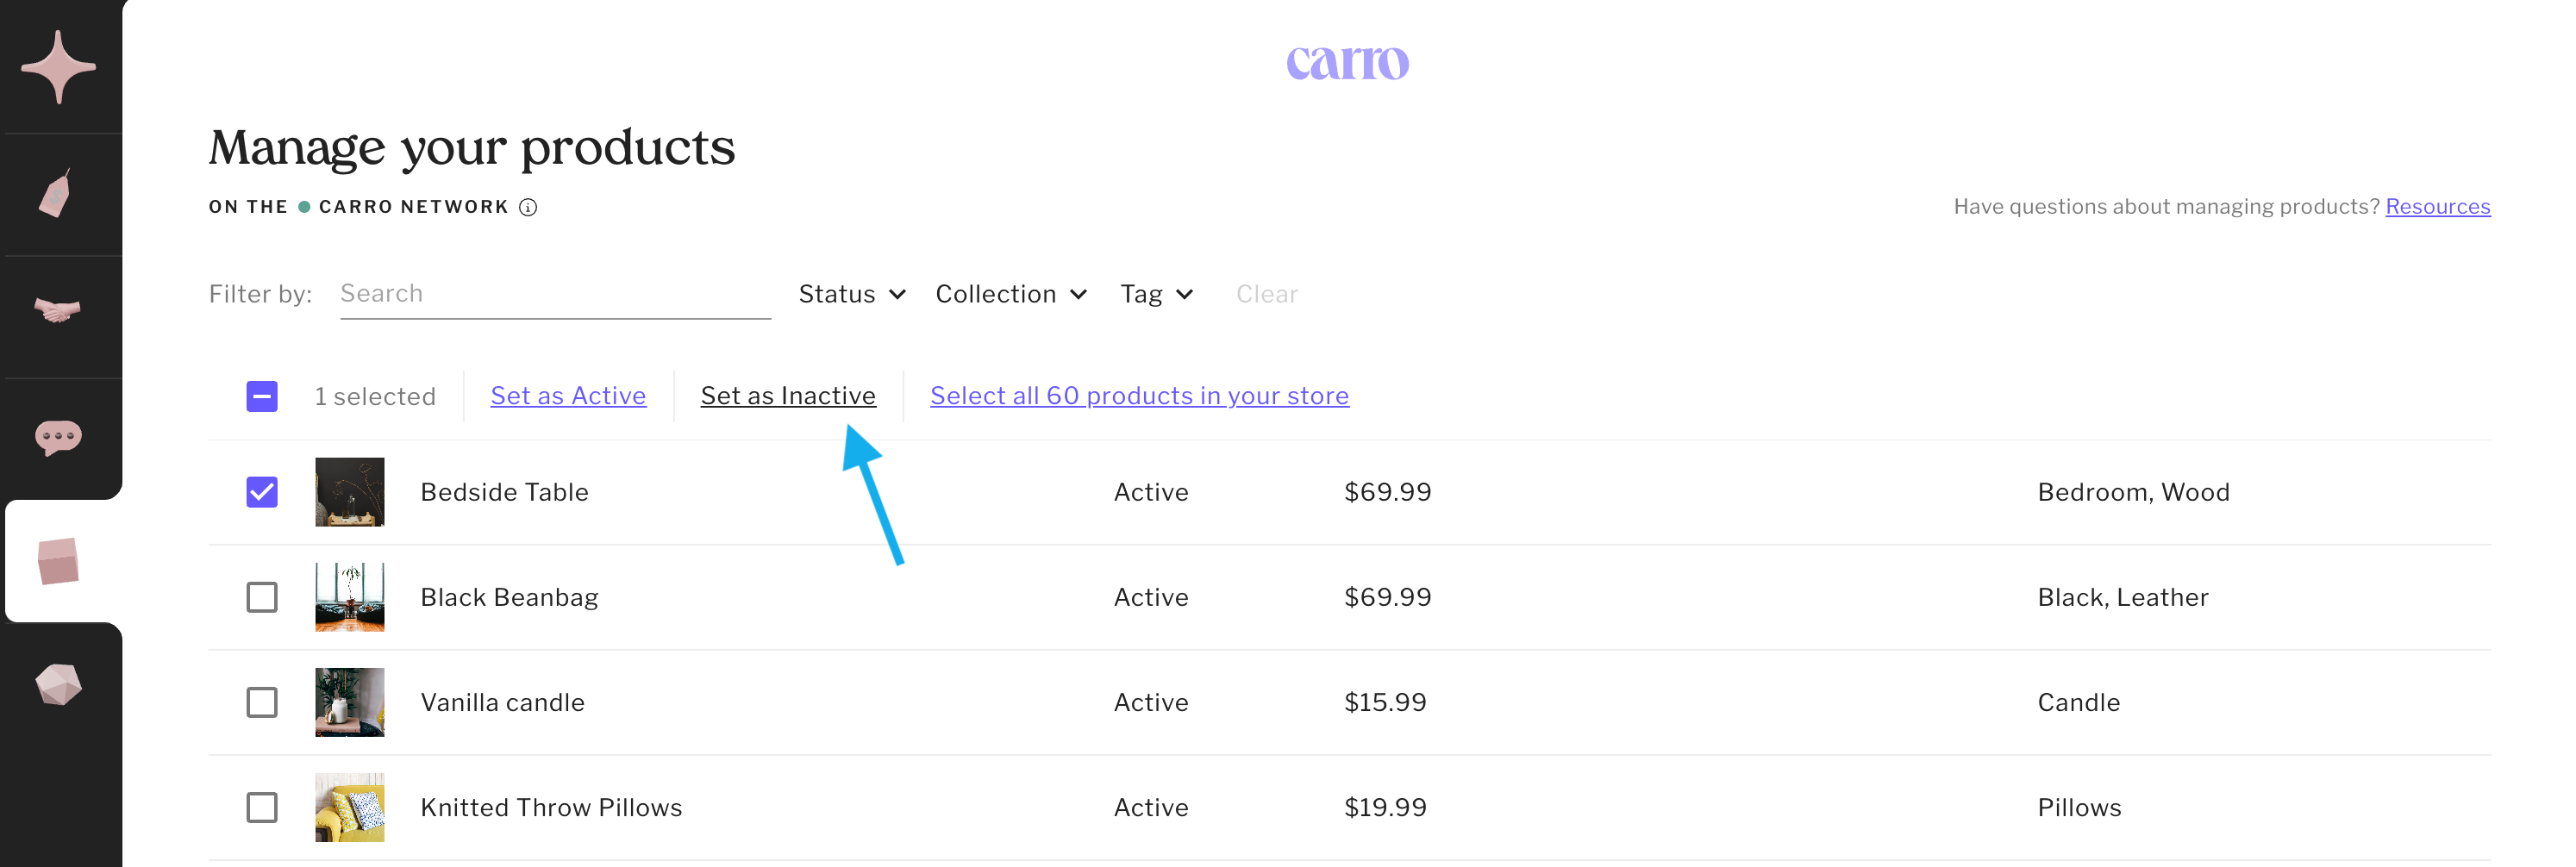Image resolution: width=2576 pixels, height=867 pixels.
Task: Open the Resources help link
Action: 2437,207
